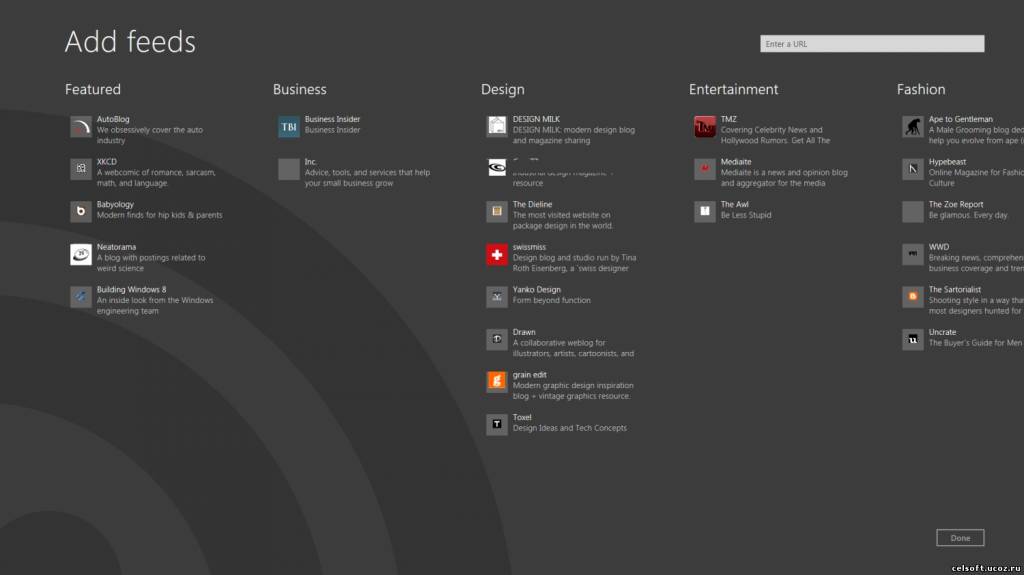Screen dimensions: 1024x575
Task: Choose the Drawn feed icon
Action: point(497,340)
